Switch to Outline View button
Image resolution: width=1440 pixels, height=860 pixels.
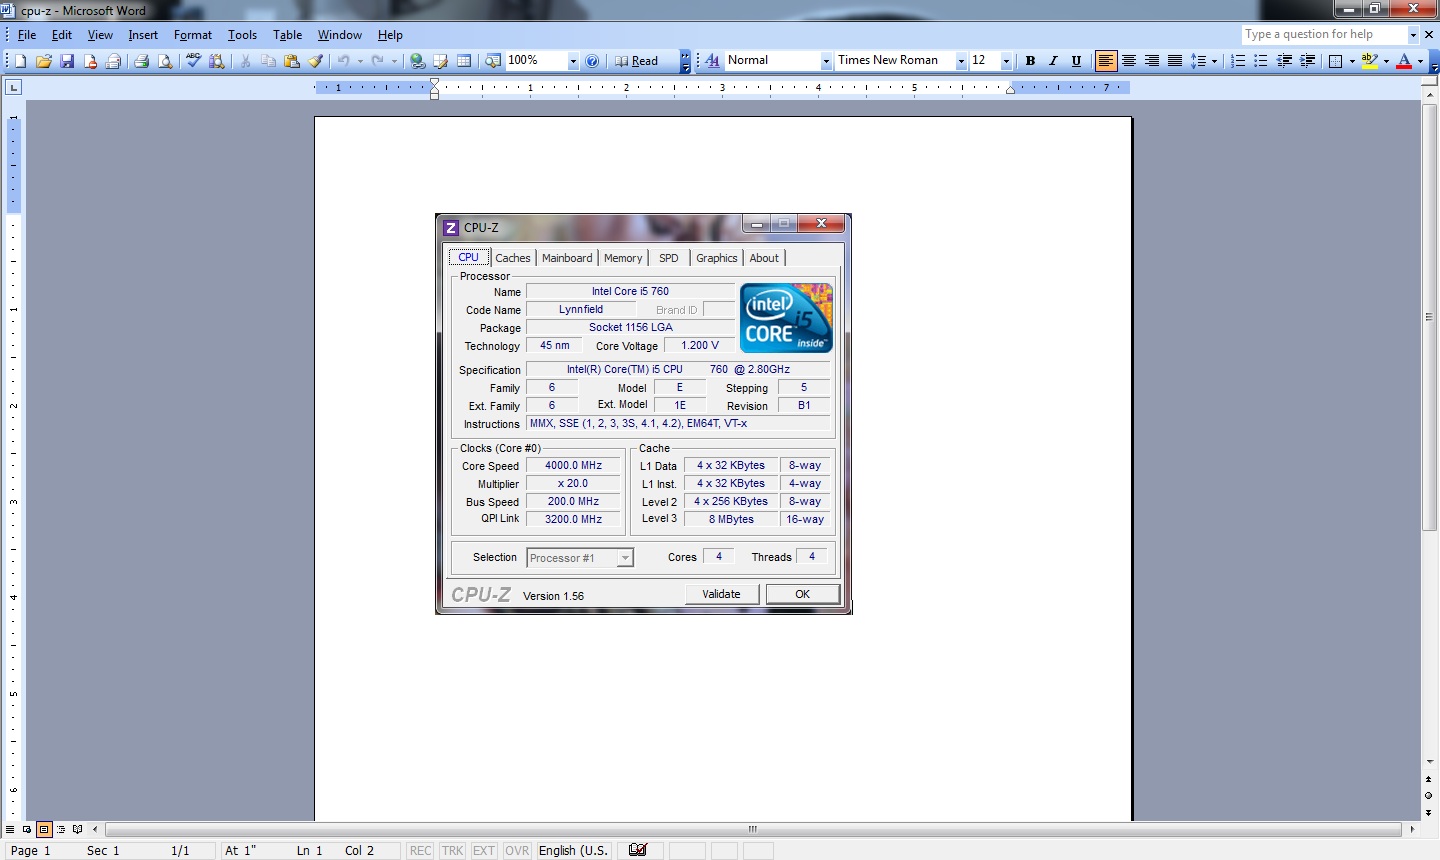60,829
